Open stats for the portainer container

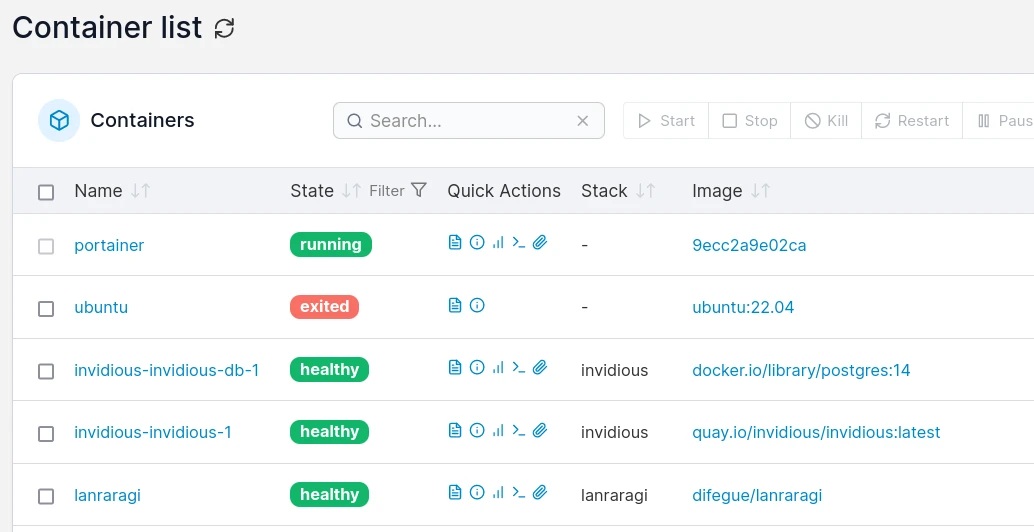click(498, 242)
